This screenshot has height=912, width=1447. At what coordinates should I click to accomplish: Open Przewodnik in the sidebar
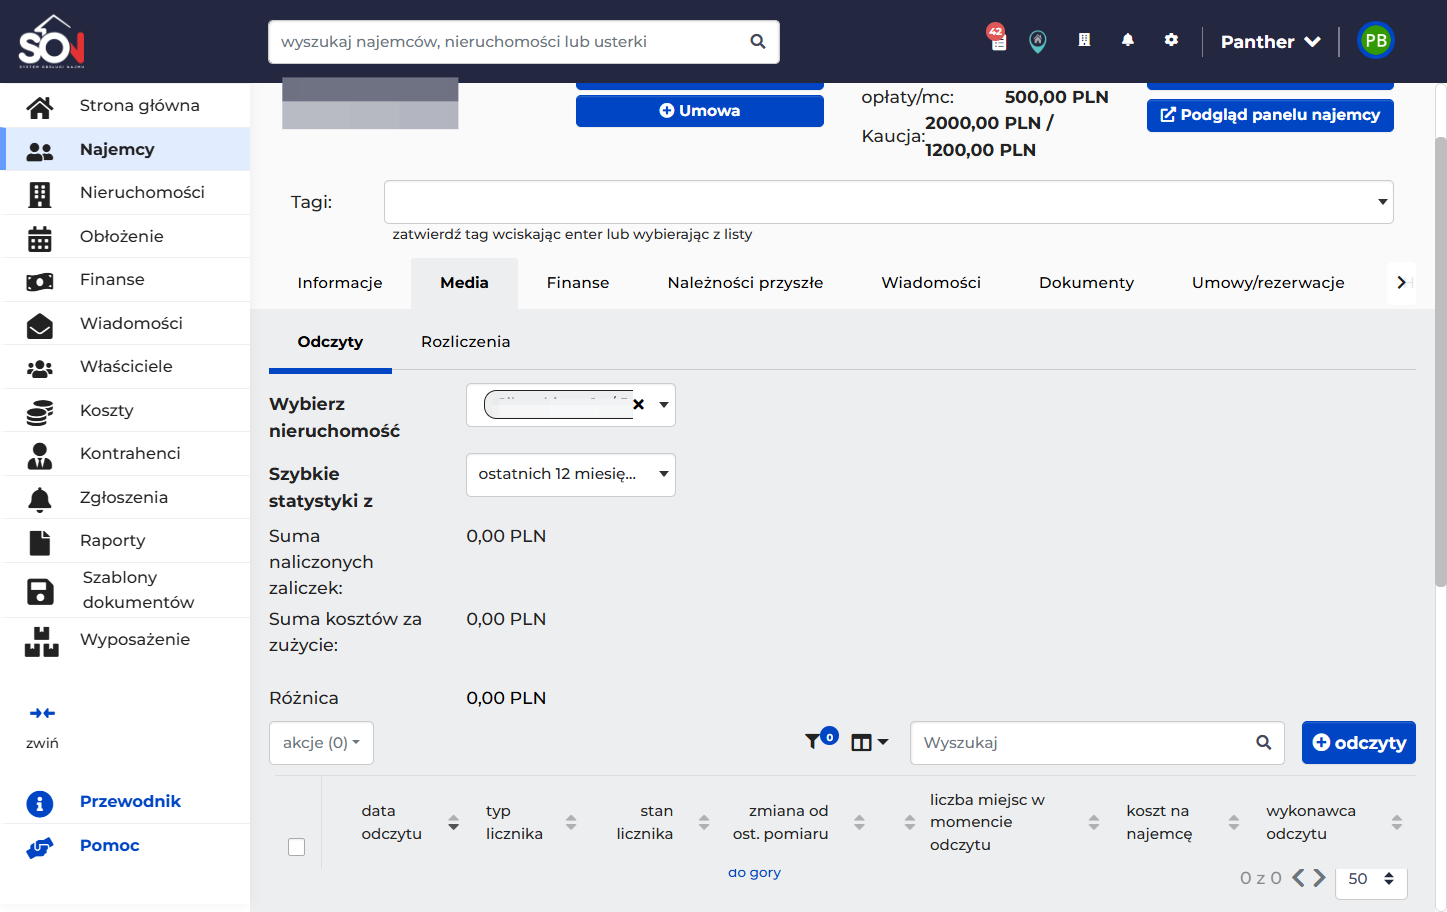(x=125, y=802)
